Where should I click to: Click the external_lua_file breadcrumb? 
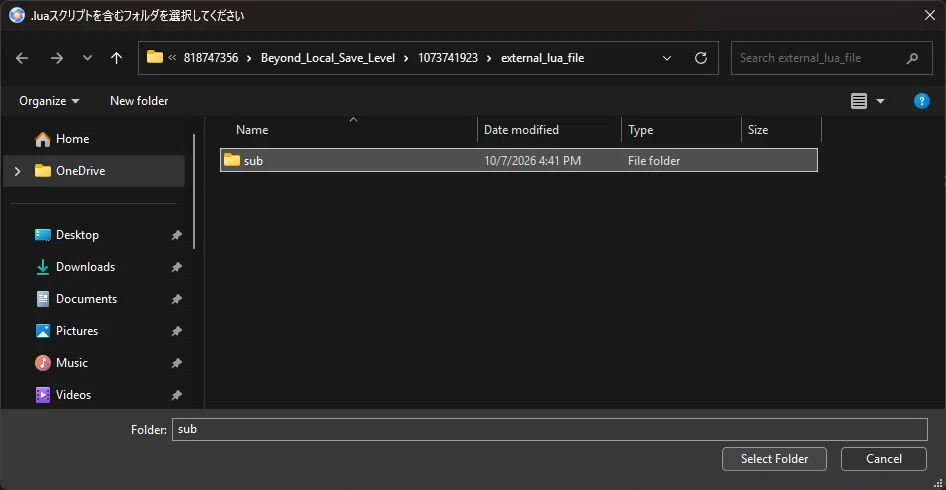click(x=542, y=58)
